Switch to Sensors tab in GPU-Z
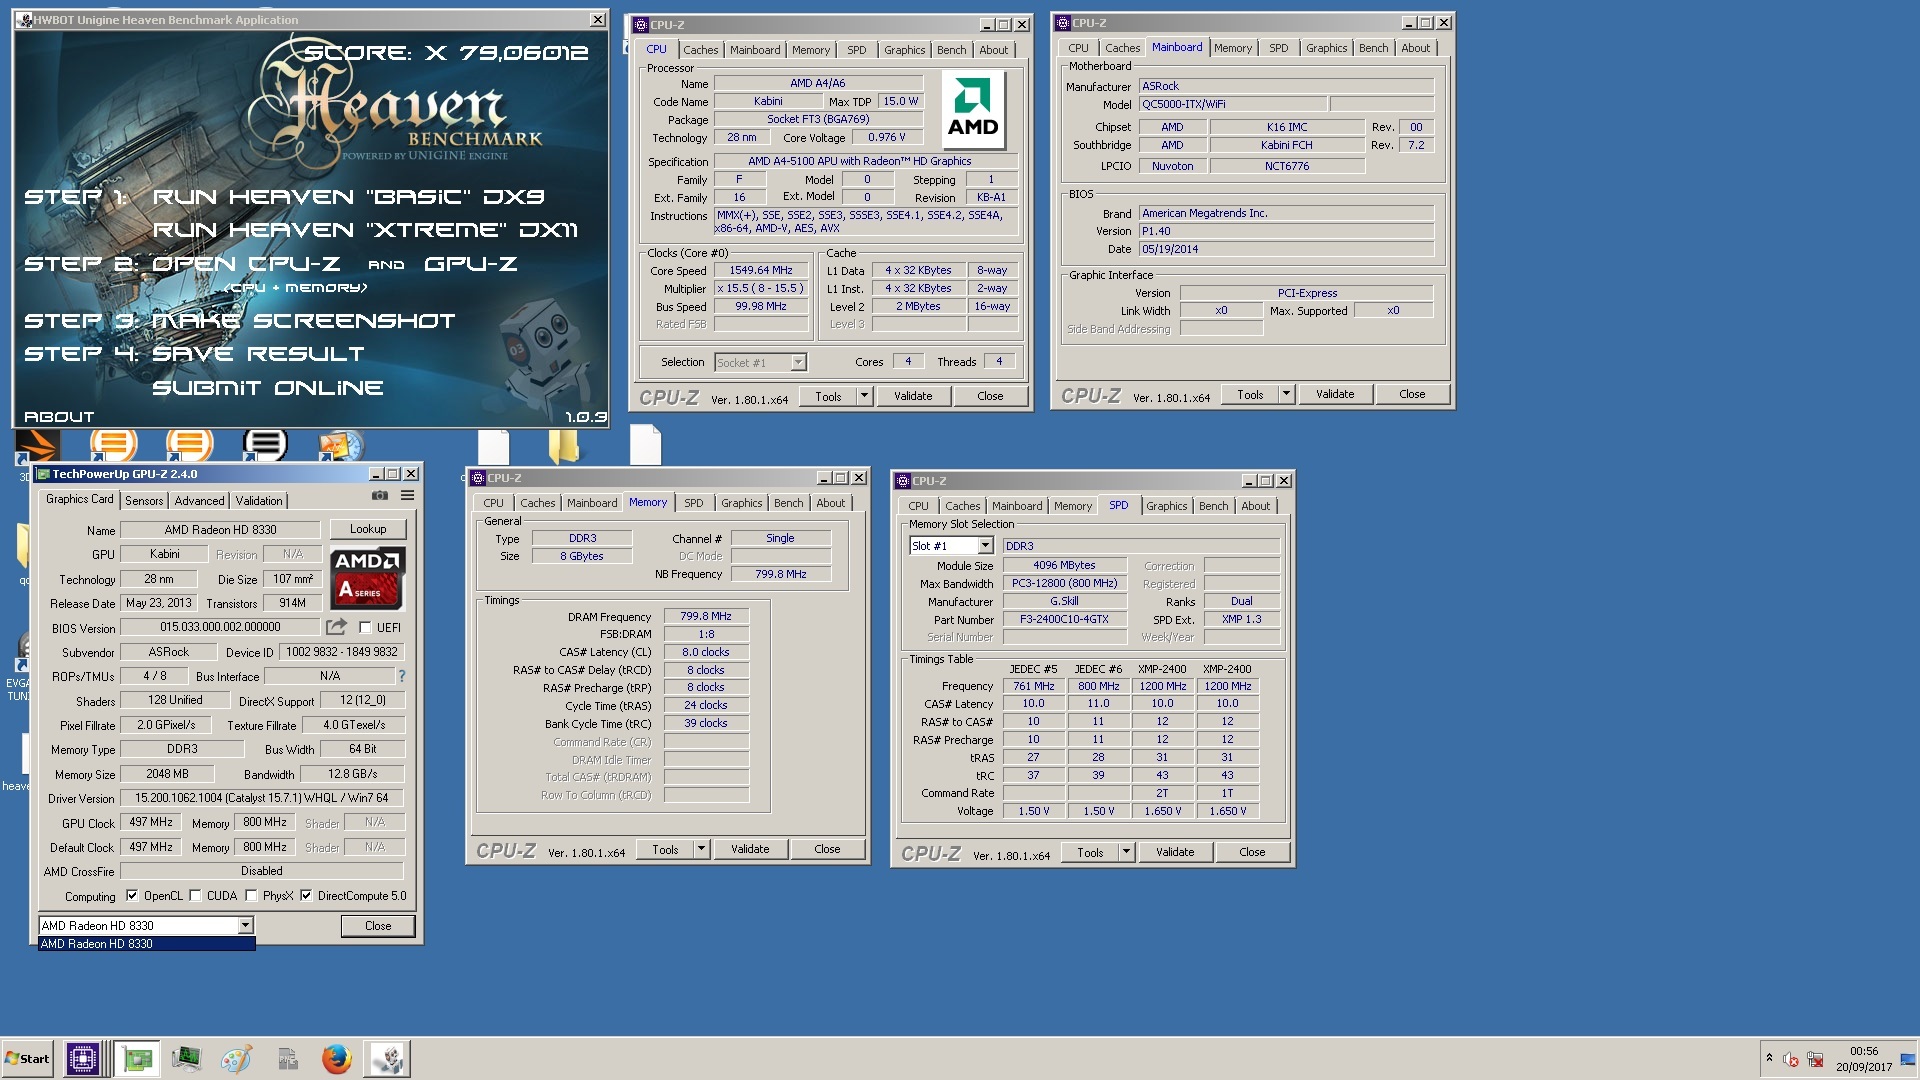 click(x=144, y=501)
